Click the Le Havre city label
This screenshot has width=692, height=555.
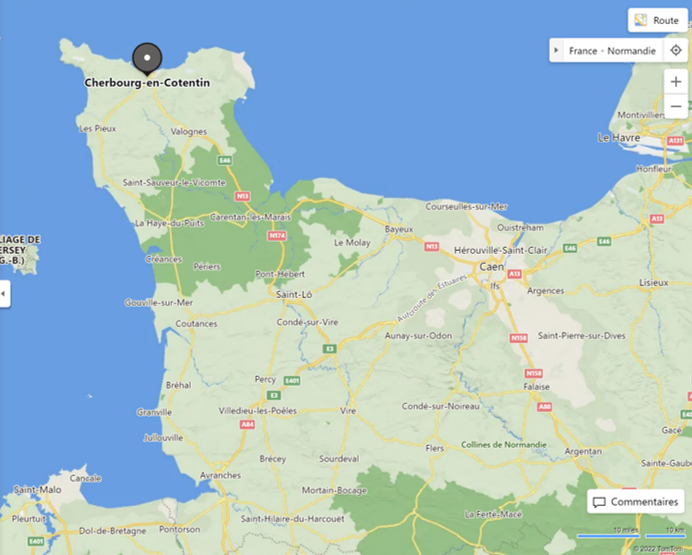click(x=619, y=138)
